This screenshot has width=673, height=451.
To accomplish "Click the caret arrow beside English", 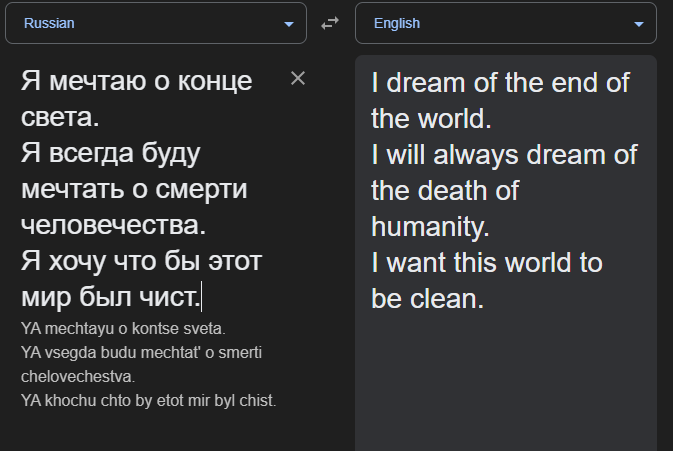I will pyautogui.click(x=639, y=24).
